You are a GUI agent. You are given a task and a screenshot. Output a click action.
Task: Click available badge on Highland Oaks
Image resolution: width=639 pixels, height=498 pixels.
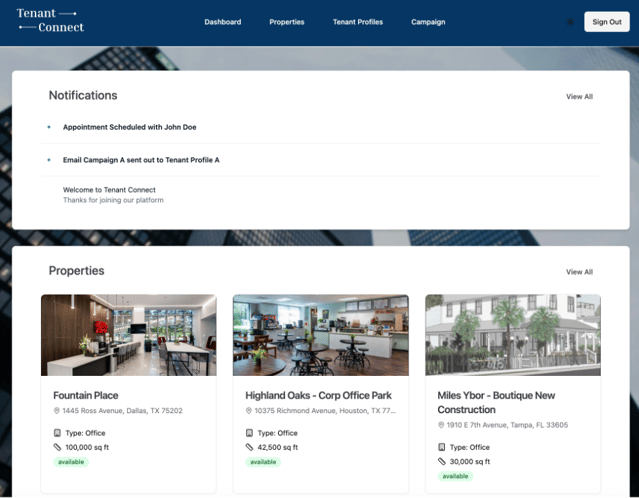click(263, 462)
